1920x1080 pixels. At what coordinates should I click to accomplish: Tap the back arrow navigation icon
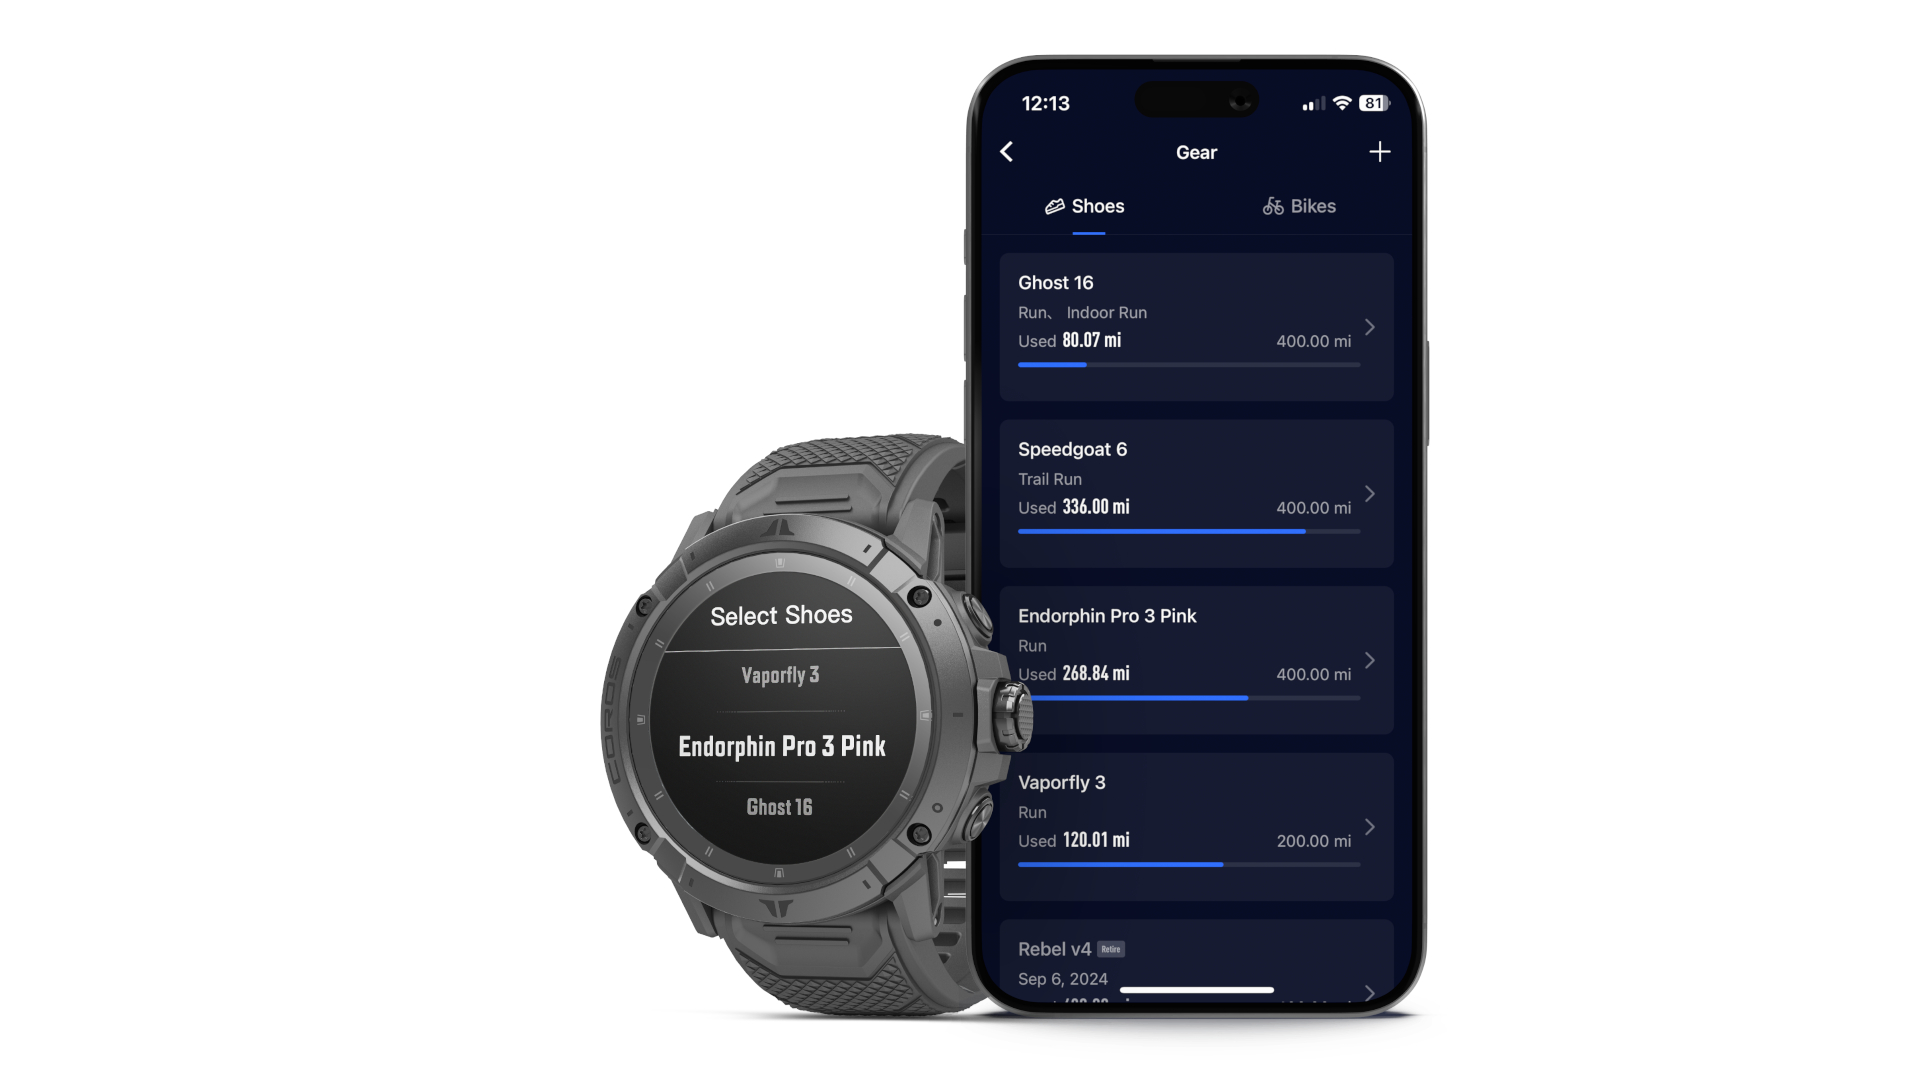pos(1006,152)
